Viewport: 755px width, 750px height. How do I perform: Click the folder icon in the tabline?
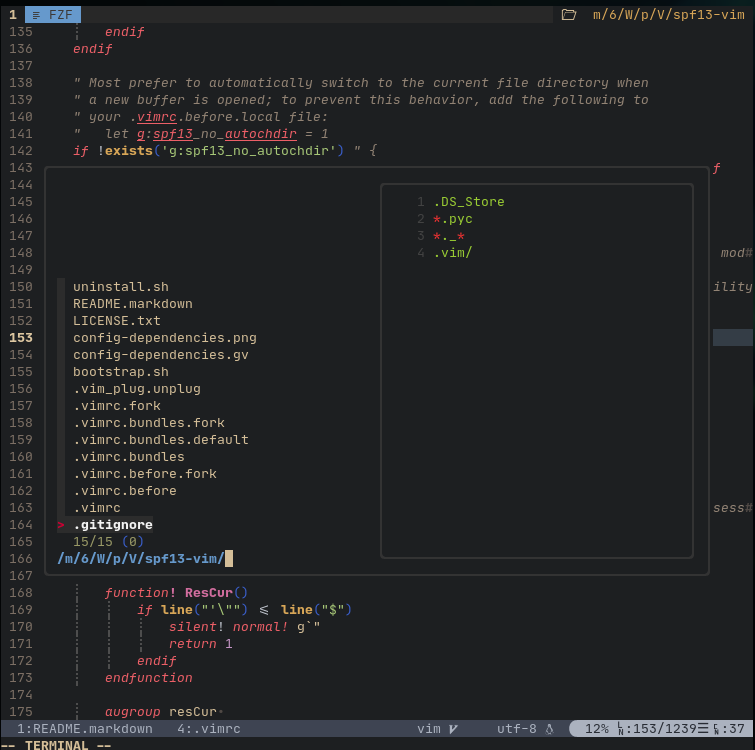[569, 15]
